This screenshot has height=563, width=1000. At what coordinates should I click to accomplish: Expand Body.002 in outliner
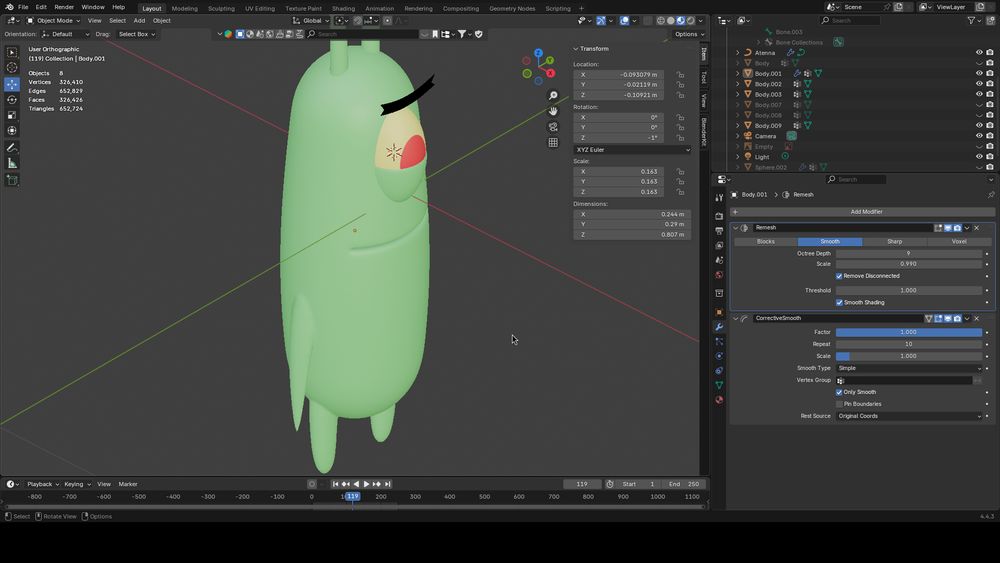[738, 84]
